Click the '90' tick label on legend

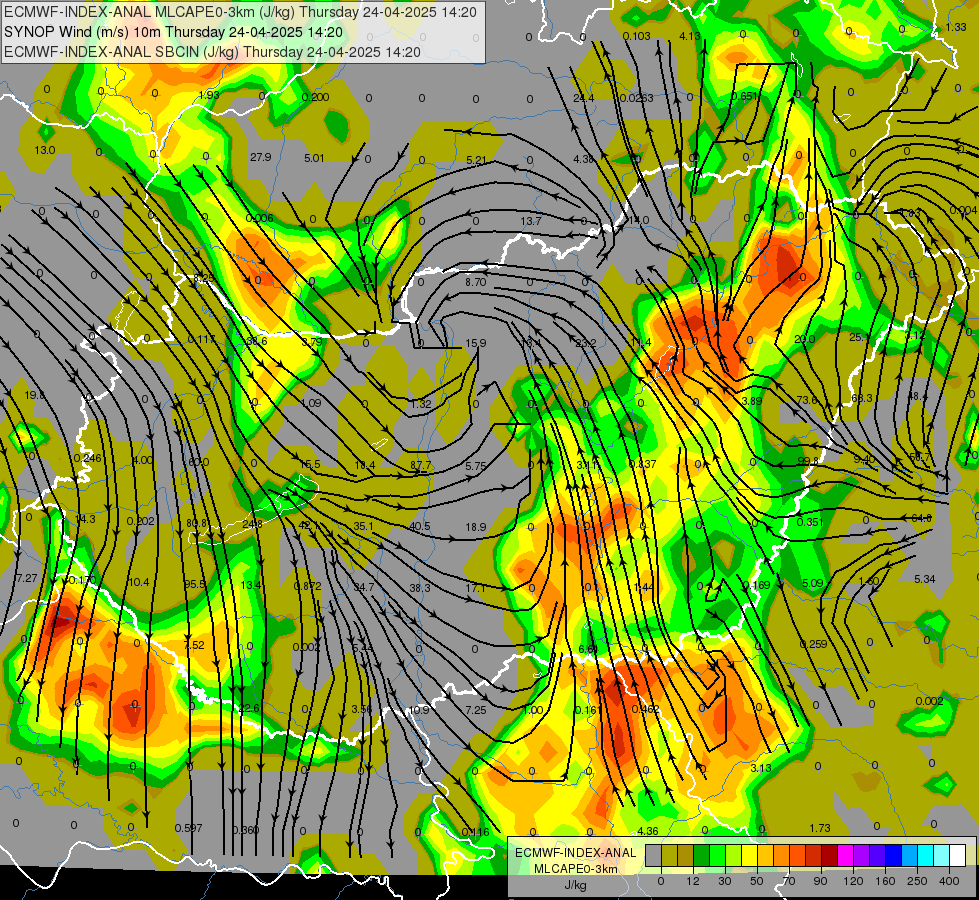[820, 881]
